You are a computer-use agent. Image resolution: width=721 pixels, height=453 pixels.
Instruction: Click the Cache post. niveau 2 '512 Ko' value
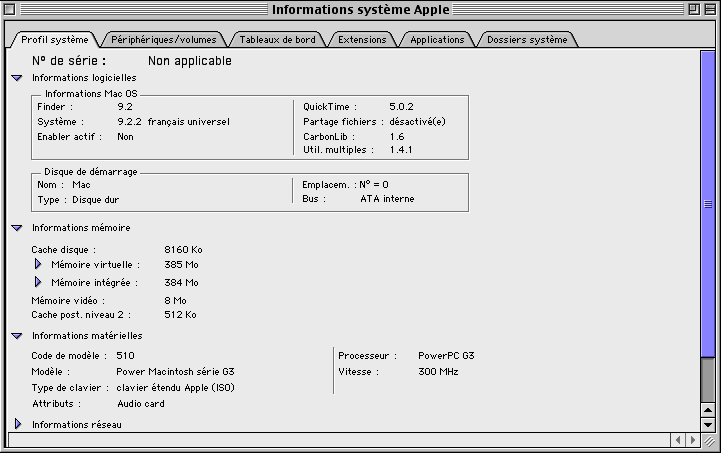(180, 315)
